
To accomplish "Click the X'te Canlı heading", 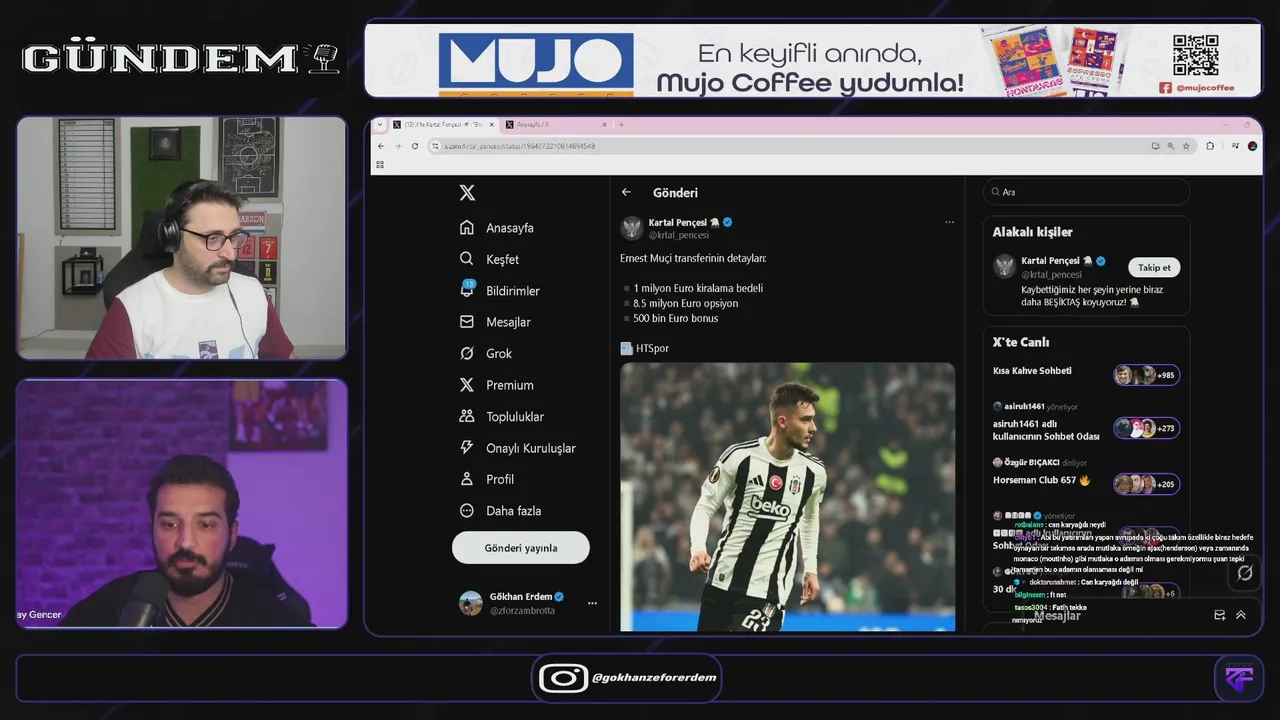I will 1021,342.
